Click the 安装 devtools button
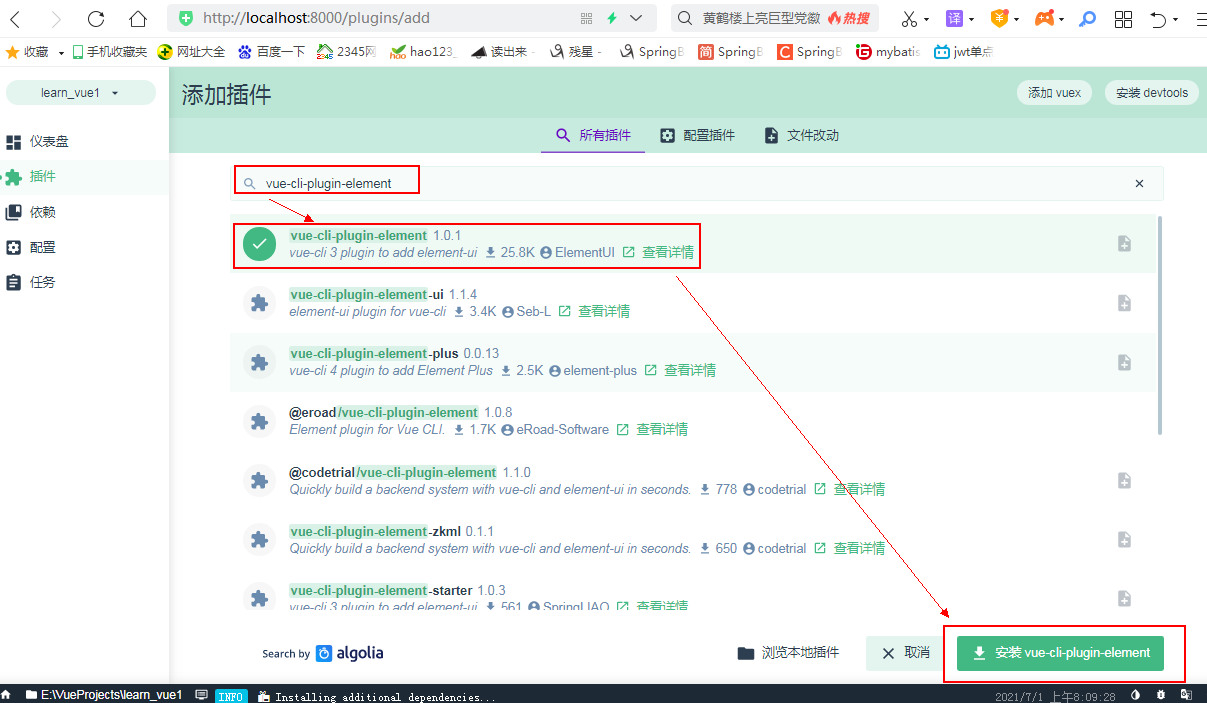1207x703 pixels. [x=1152, y=93]
